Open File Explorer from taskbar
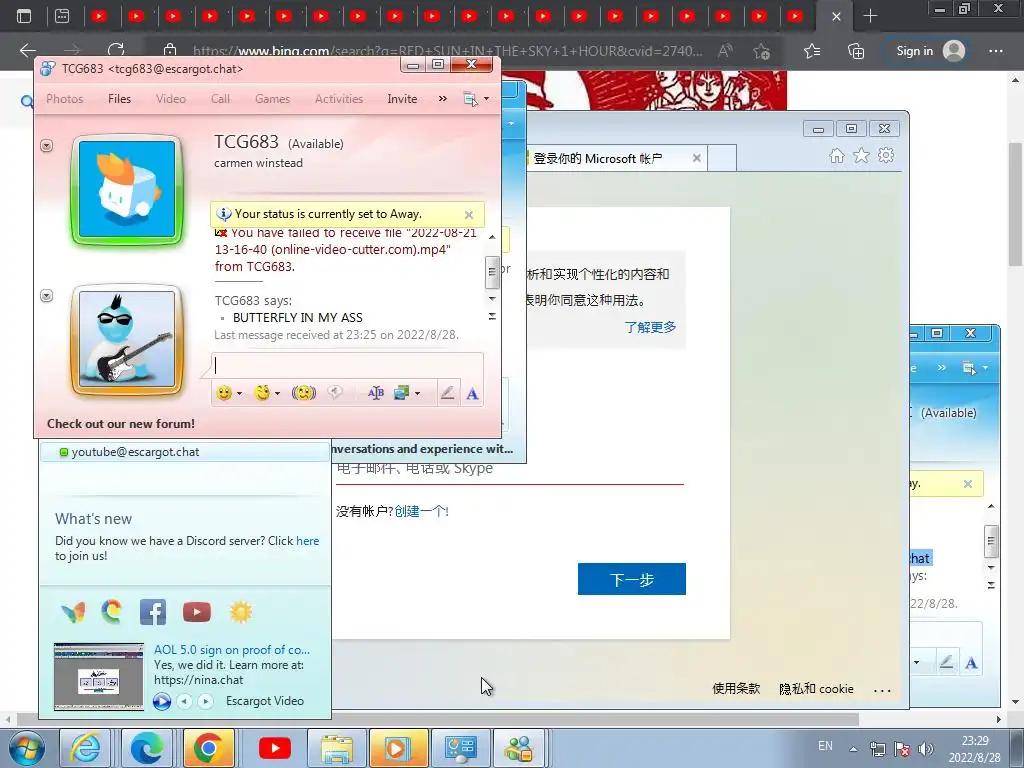This screenshot has height=768, width=1024. pos(336,748)
